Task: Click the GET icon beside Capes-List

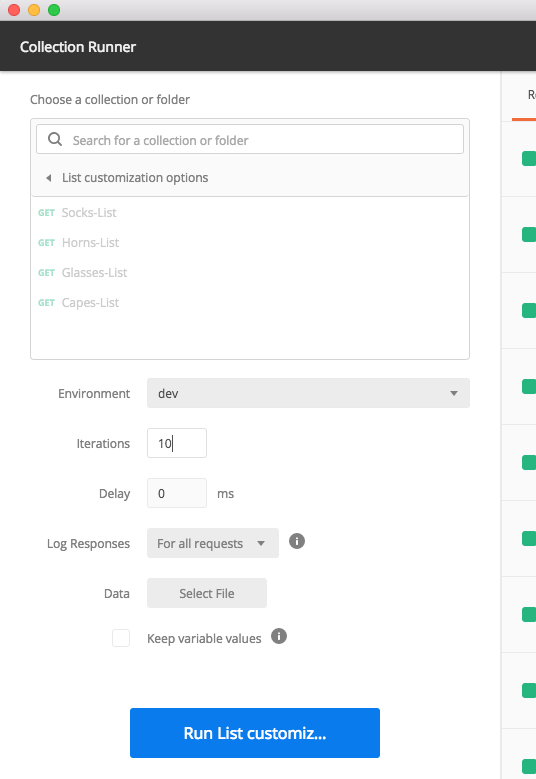Action: coord(47,303)
